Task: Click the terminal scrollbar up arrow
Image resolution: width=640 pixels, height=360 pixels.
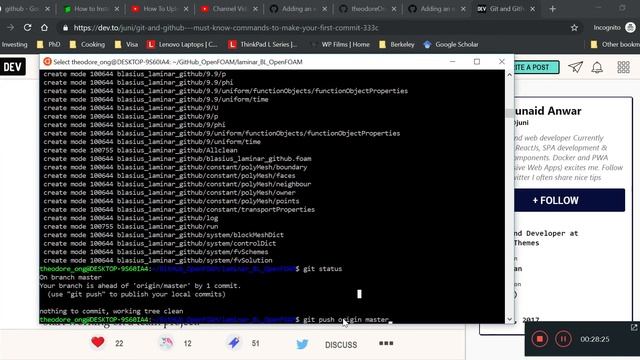Action: 509,75
